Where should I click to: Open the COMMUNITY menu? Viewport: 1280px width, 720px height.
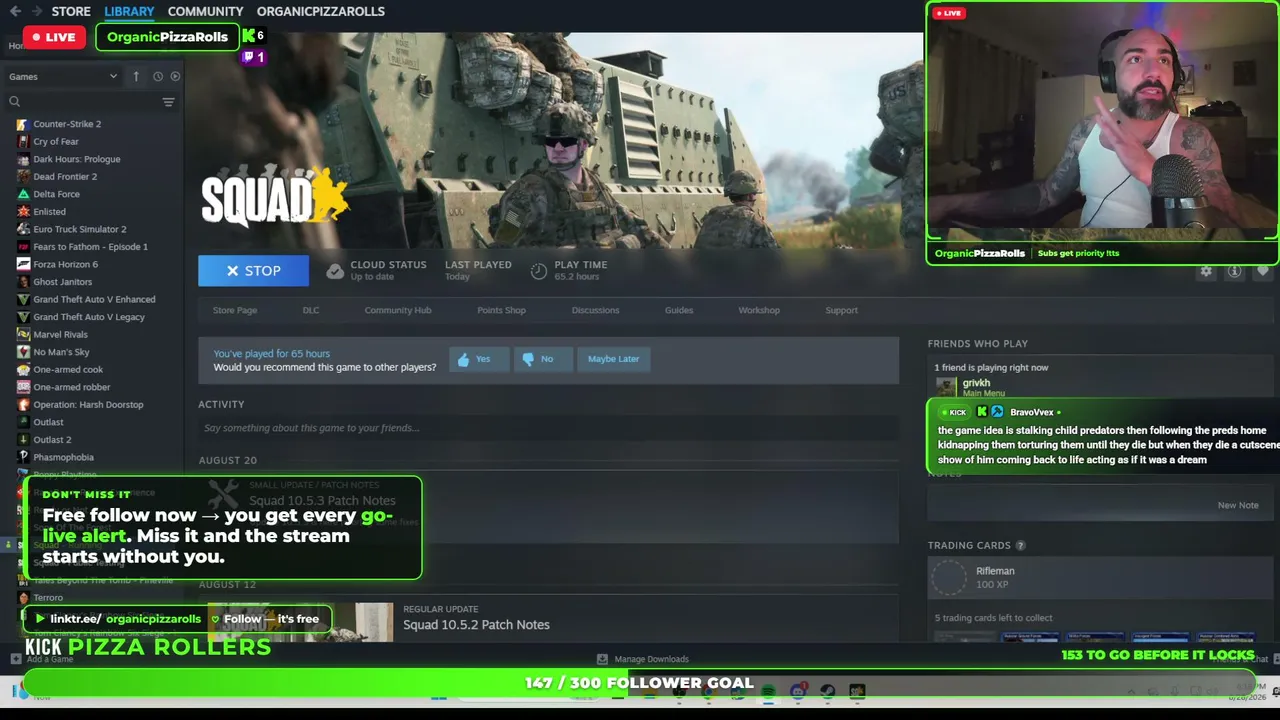(206, 11)
